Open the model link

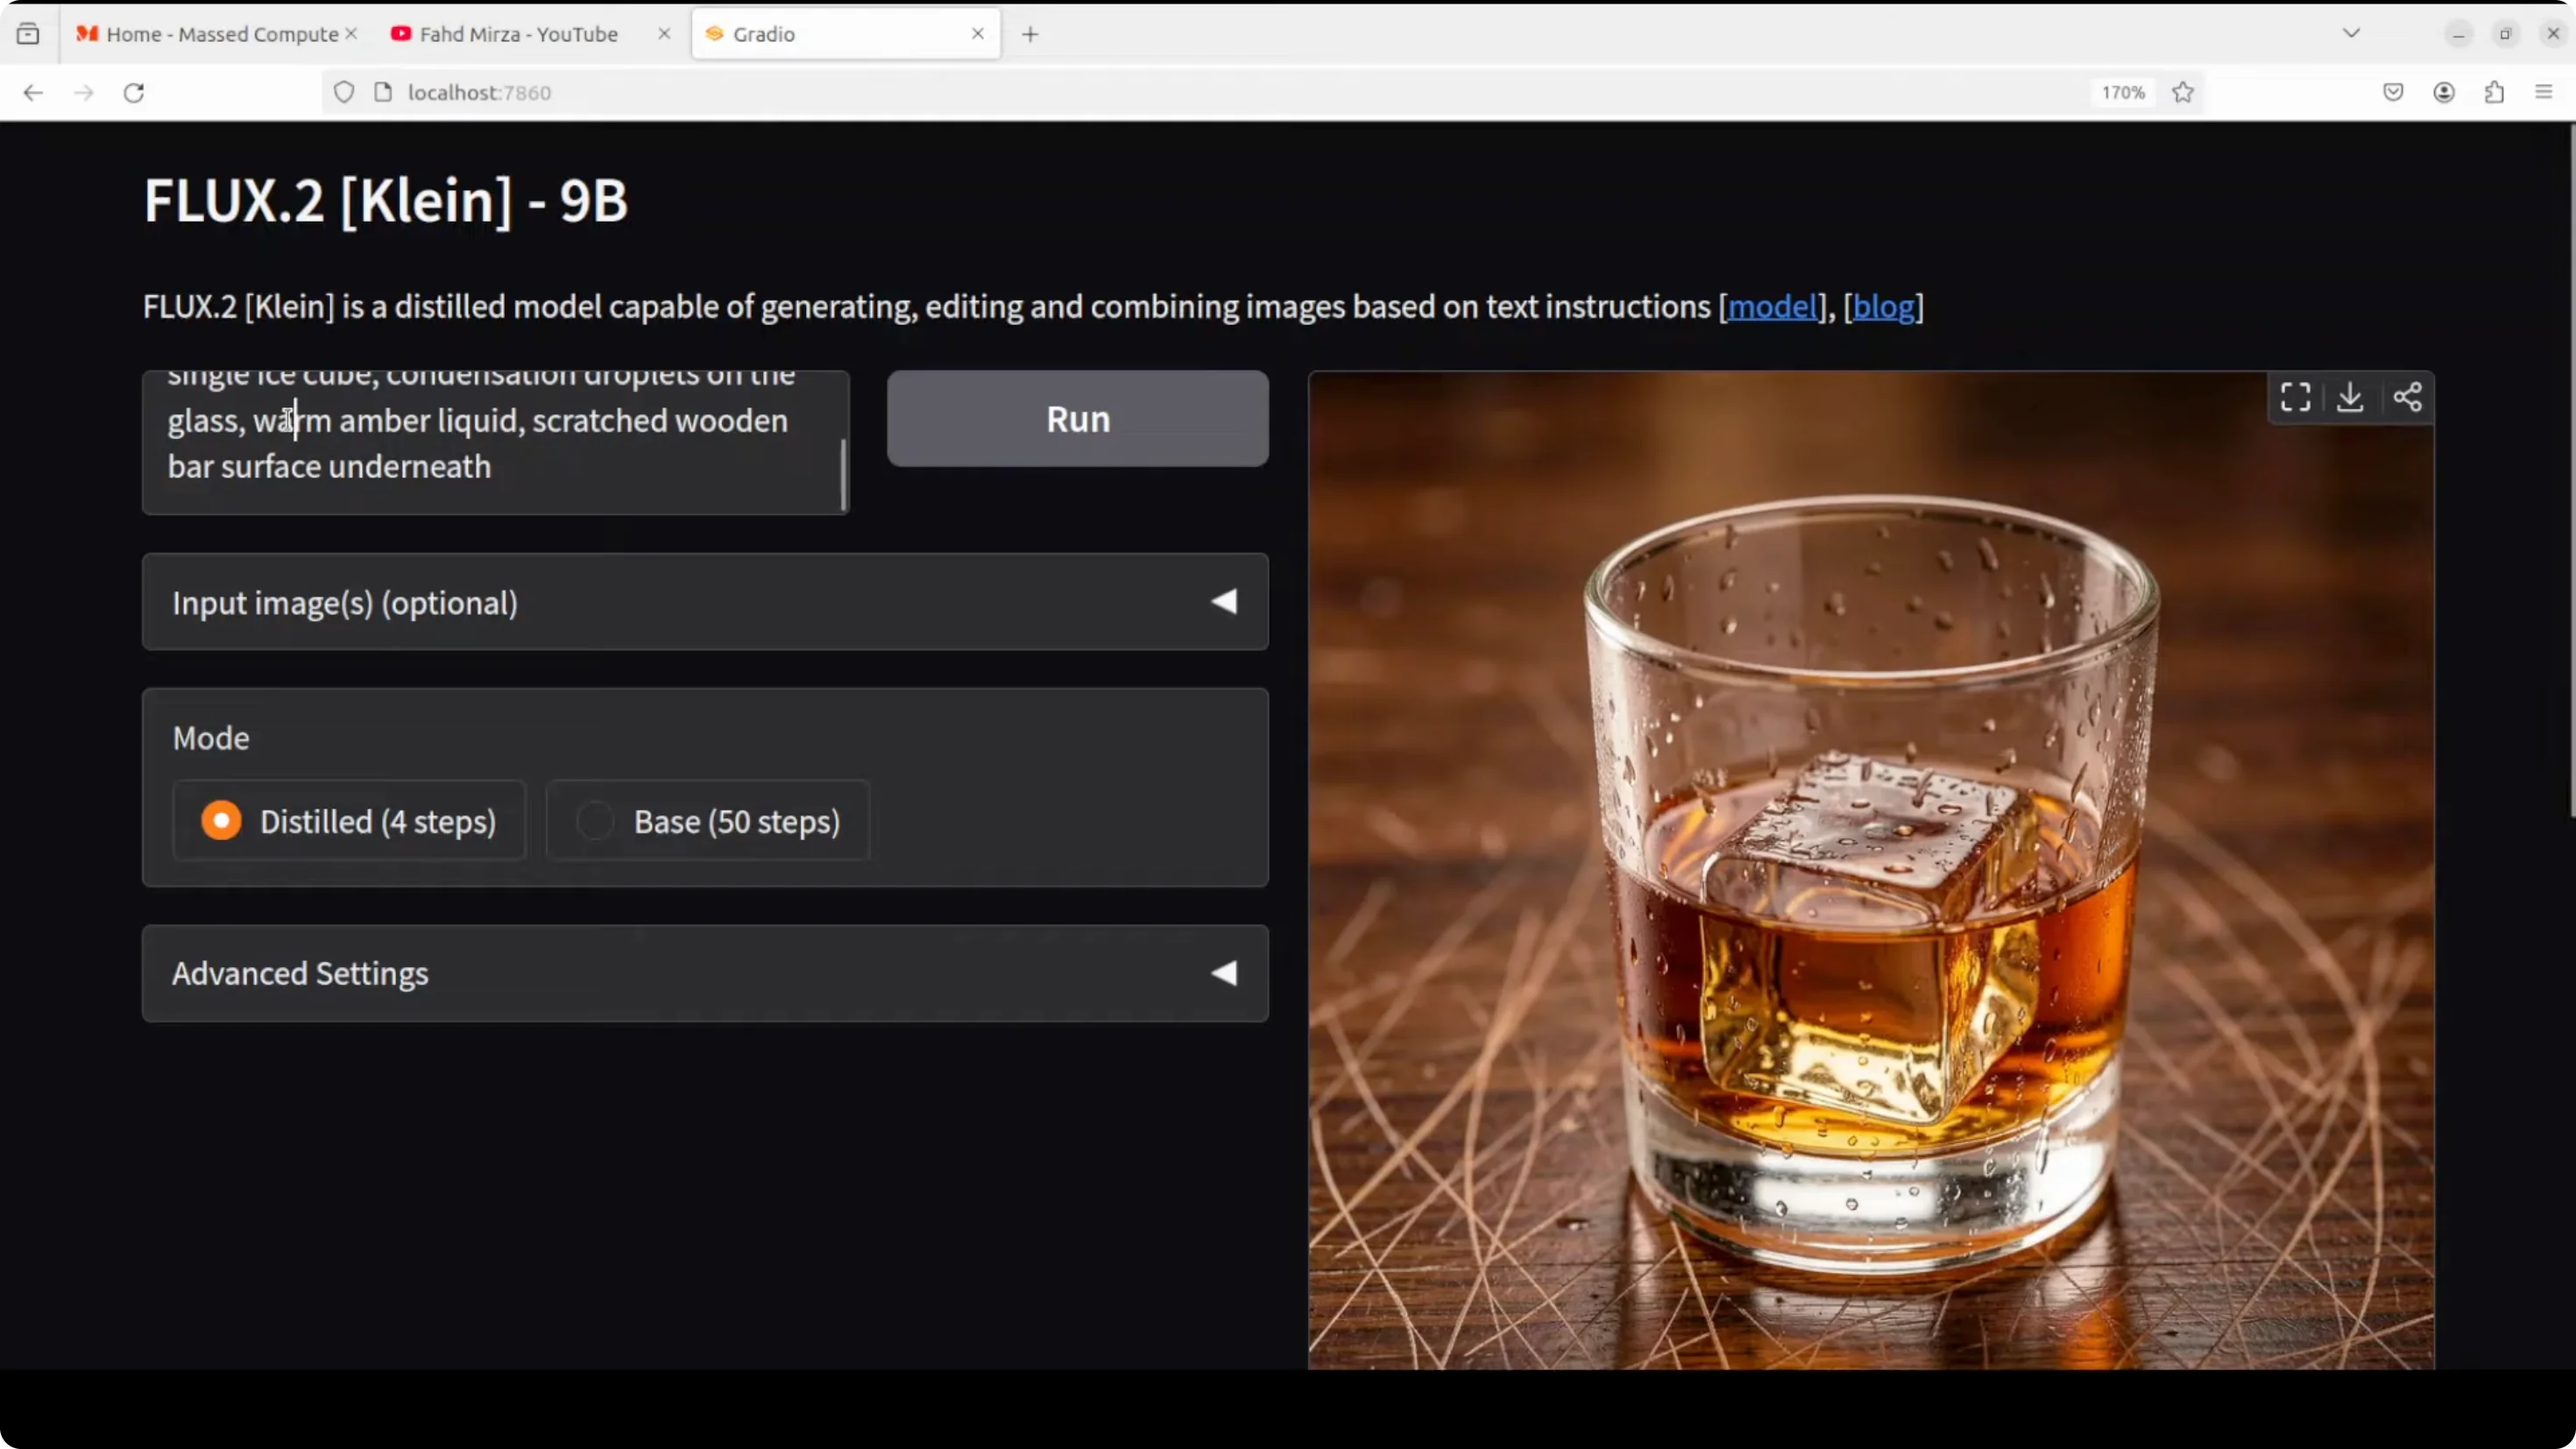[x=1771, y=307]
